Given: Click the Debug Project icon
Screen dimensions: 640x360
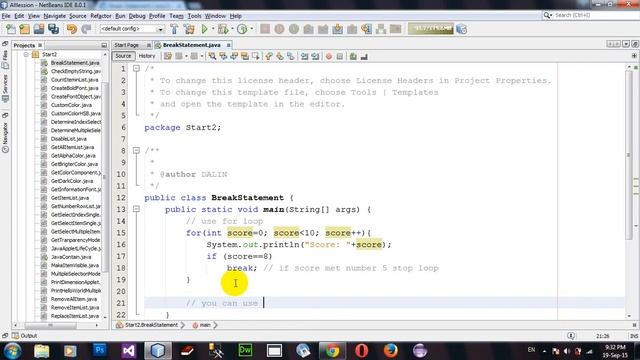Looking at the screenshot, I should pyautogui.click(x=223, y=29).
